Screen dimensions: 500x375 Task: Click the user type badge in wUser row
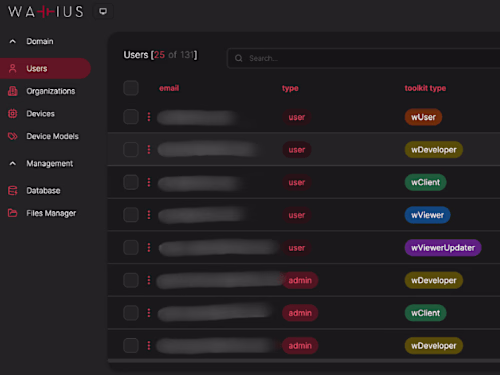297,117
